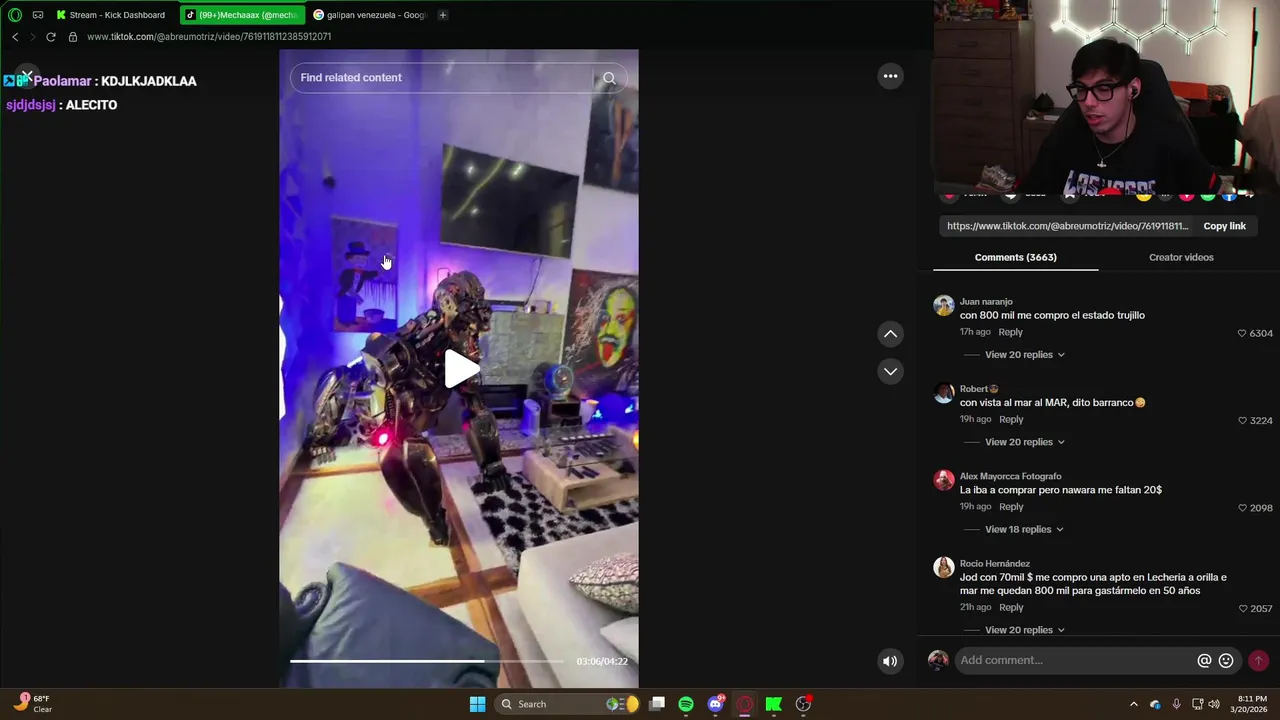Click the browser address bar URL
This screenshot has width=1280, height=720.
(209, 37)
